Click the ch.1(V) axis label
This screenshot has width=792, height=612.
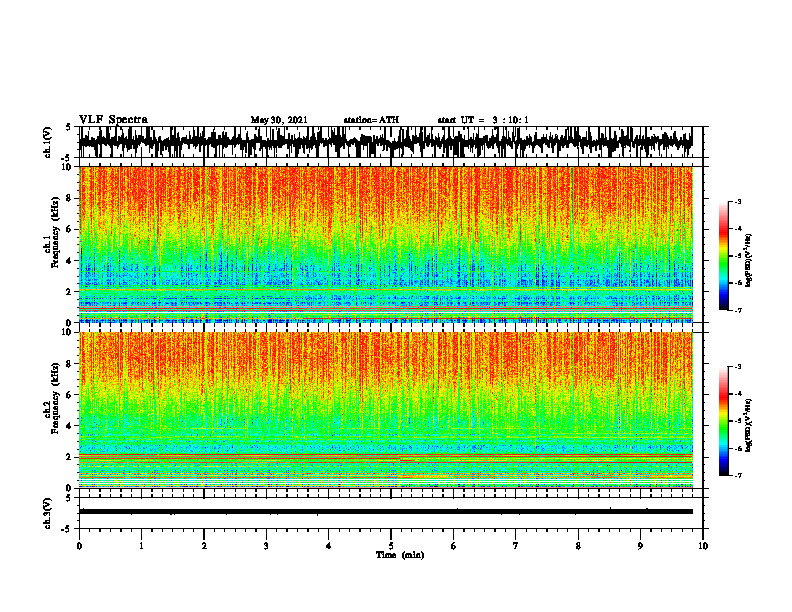click(x=48, y=142)
